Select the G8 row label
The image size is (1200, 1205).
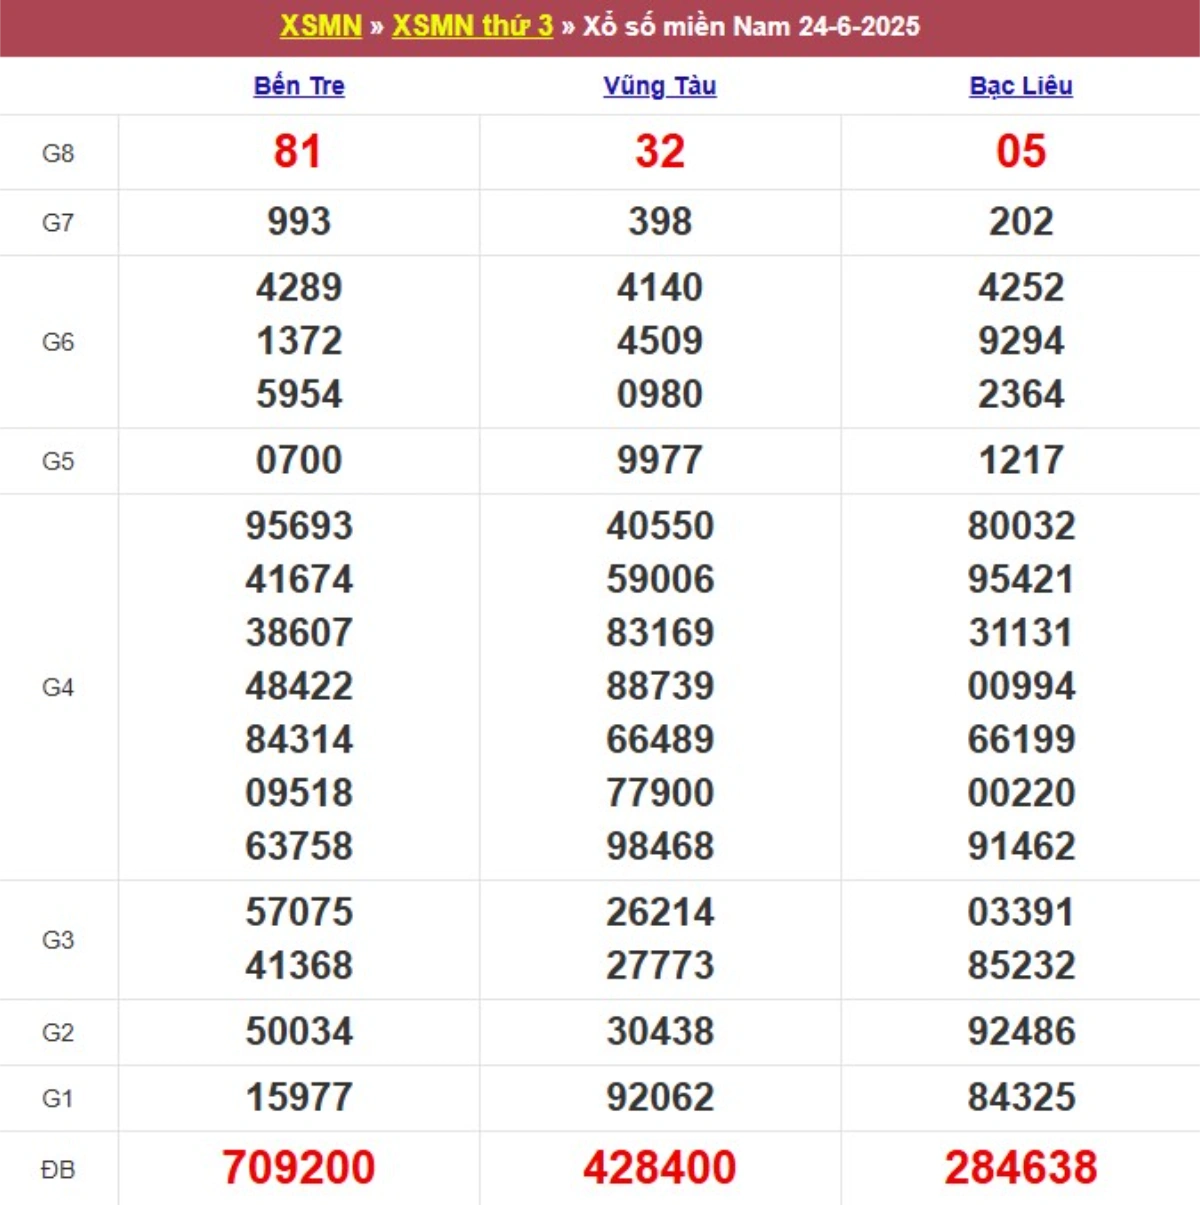click(58, 153)
